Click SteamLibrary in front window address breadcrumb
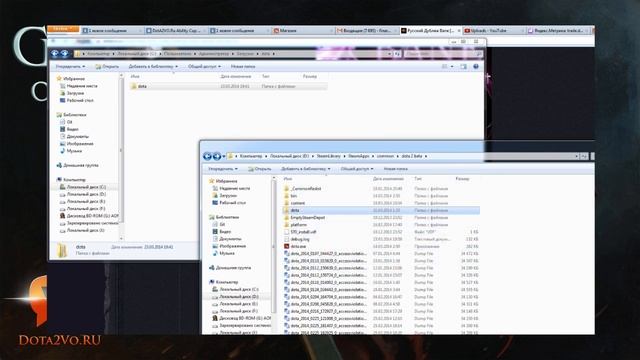Screen dimensions: 640x360 point(328,156)
